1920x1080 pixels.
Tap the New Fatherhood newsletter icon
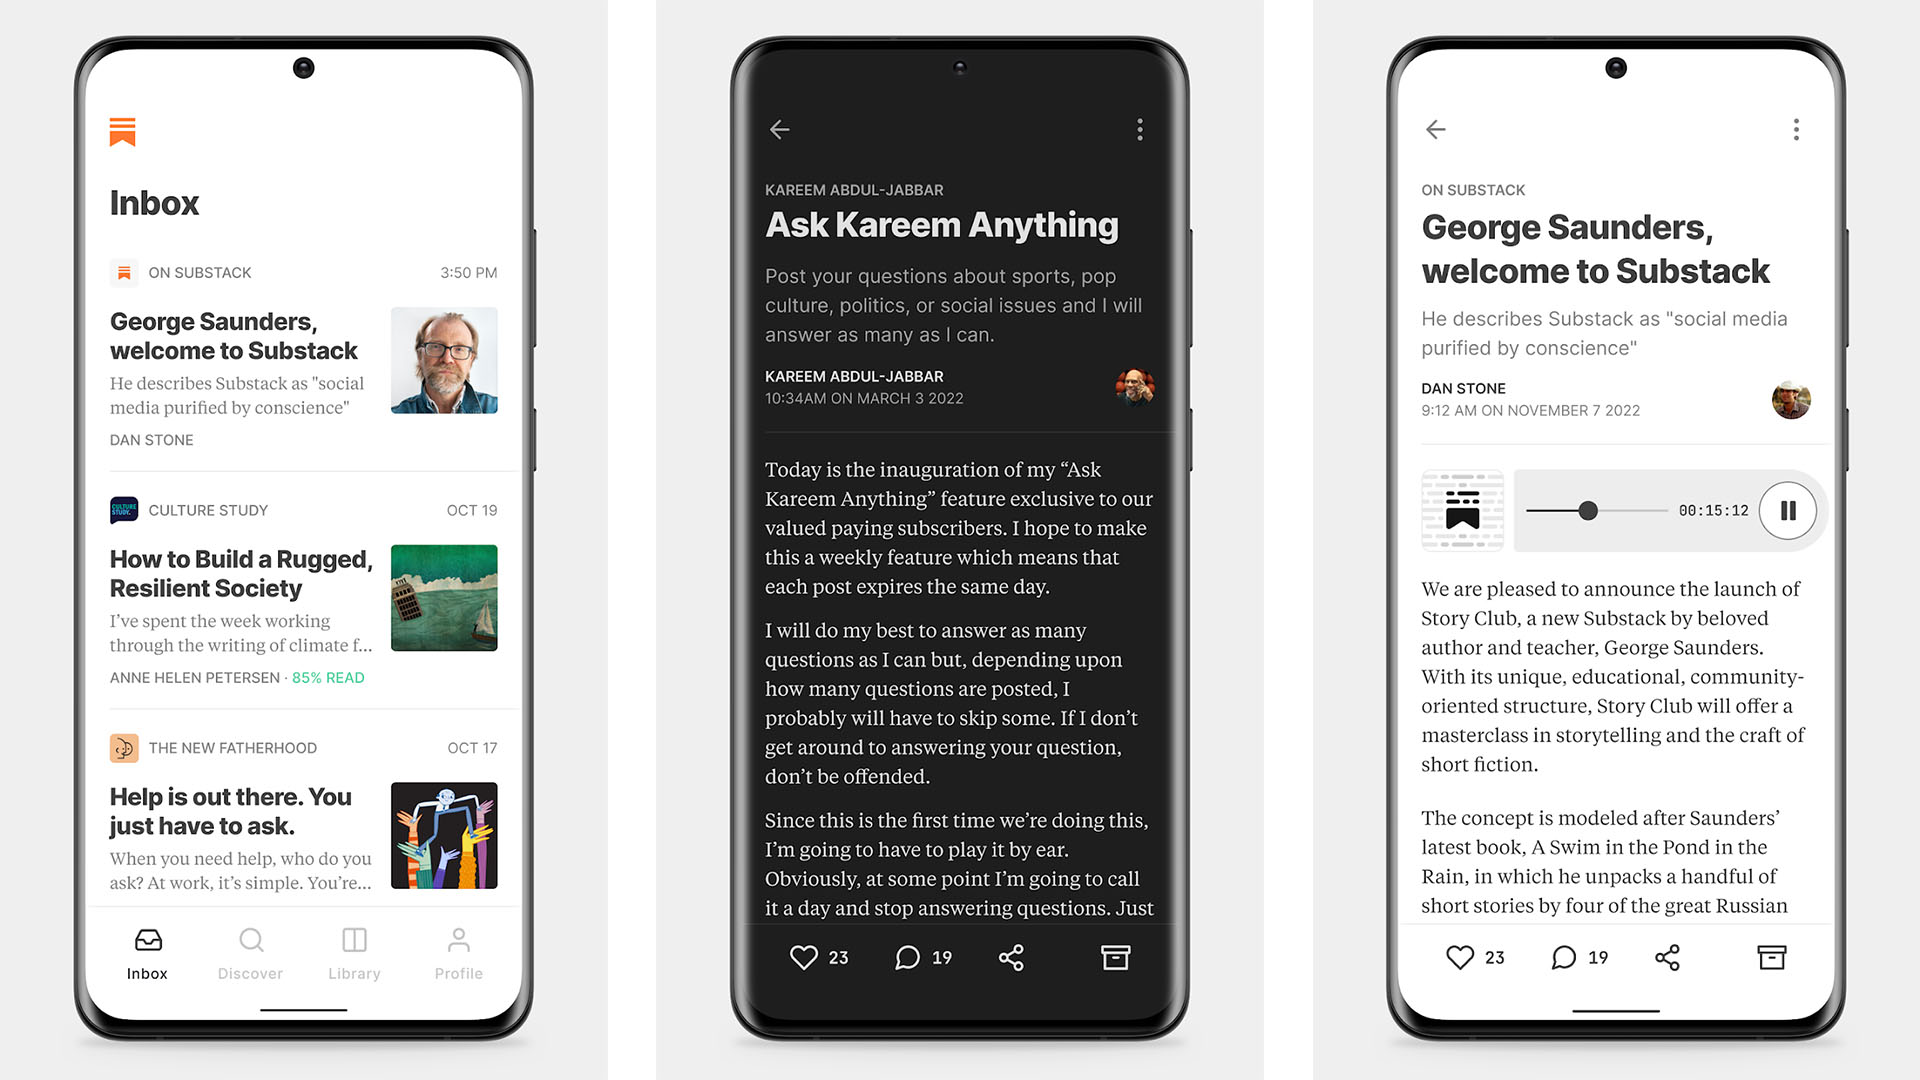click(x=121, y=745)
